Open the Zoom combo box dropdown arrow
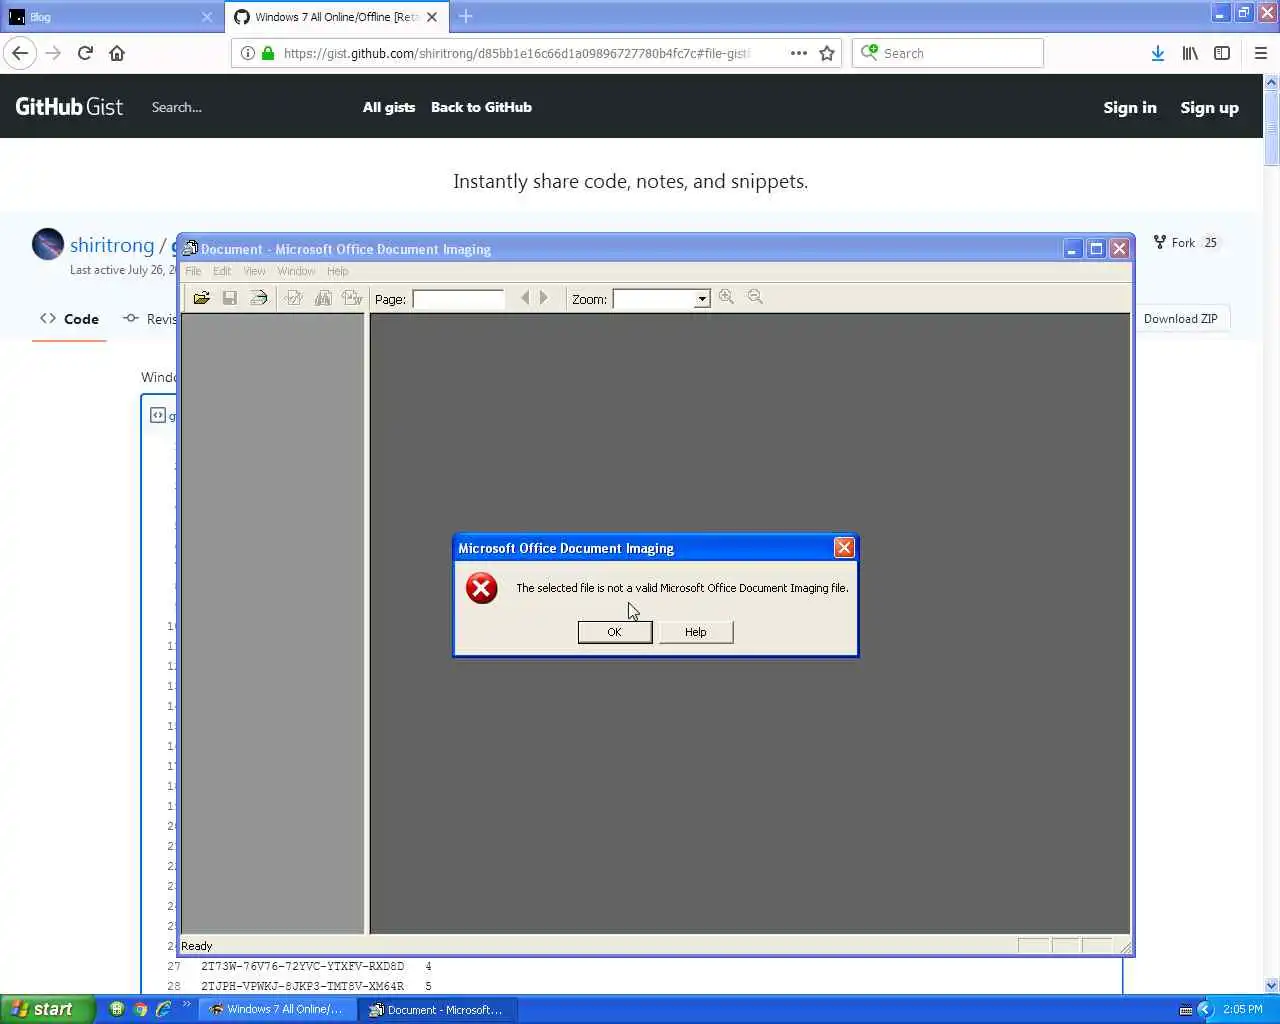The image size is (1280, 1024). pyautogui.click(x=702, y=299)
